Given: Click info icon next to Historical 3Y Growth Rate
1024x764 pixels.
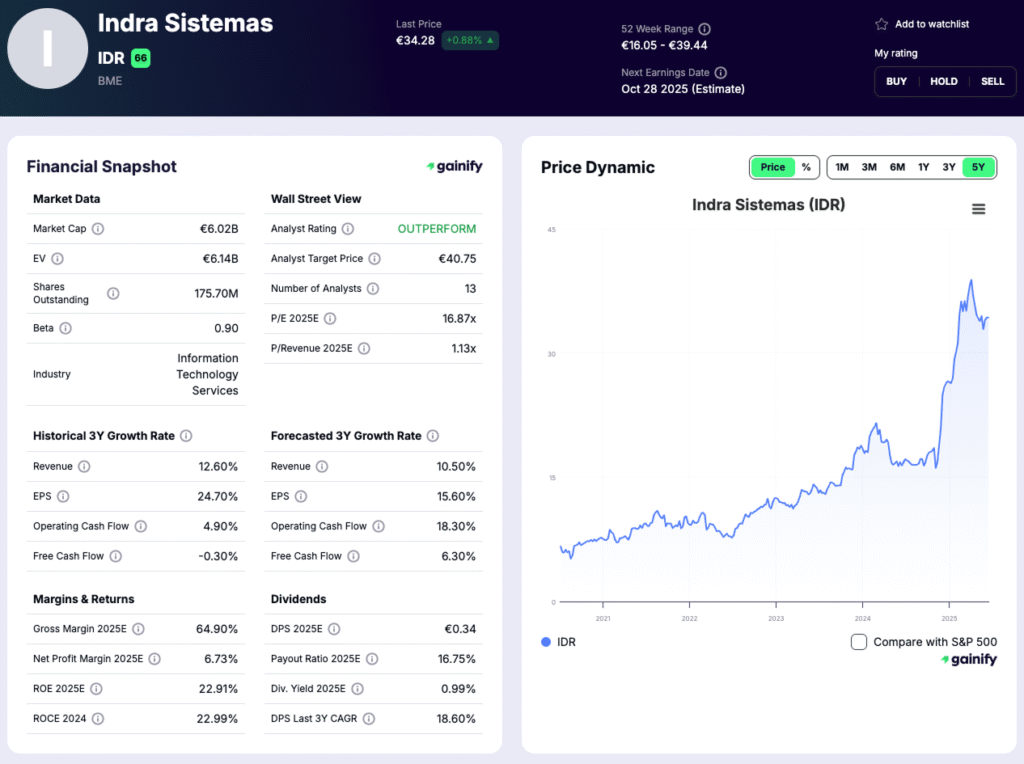Looking at the screenshot, I should click(x=186, y=436).
